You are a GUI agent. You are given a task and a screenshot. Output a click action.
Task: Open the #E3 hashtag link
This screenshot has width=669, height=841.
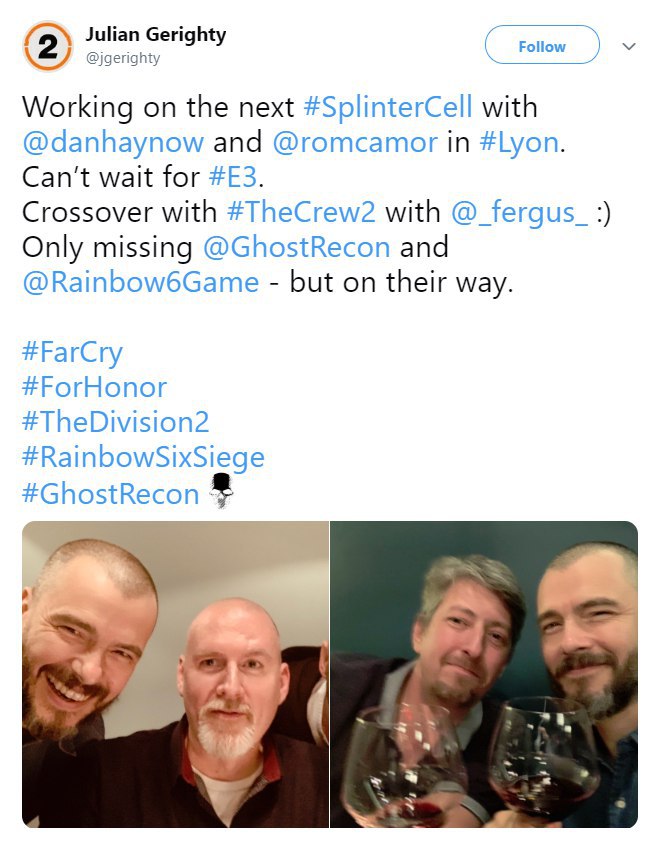tap(233, 177)
